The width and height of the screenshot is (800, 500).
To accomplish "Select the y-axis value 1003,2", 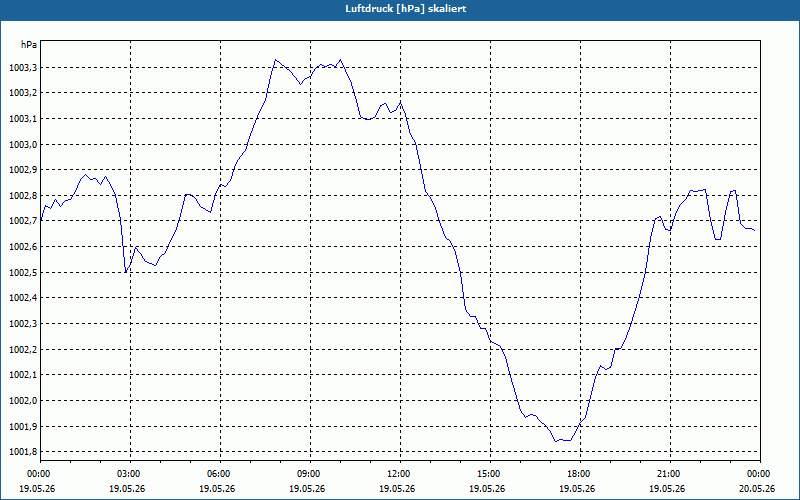I will pos(23,93).
